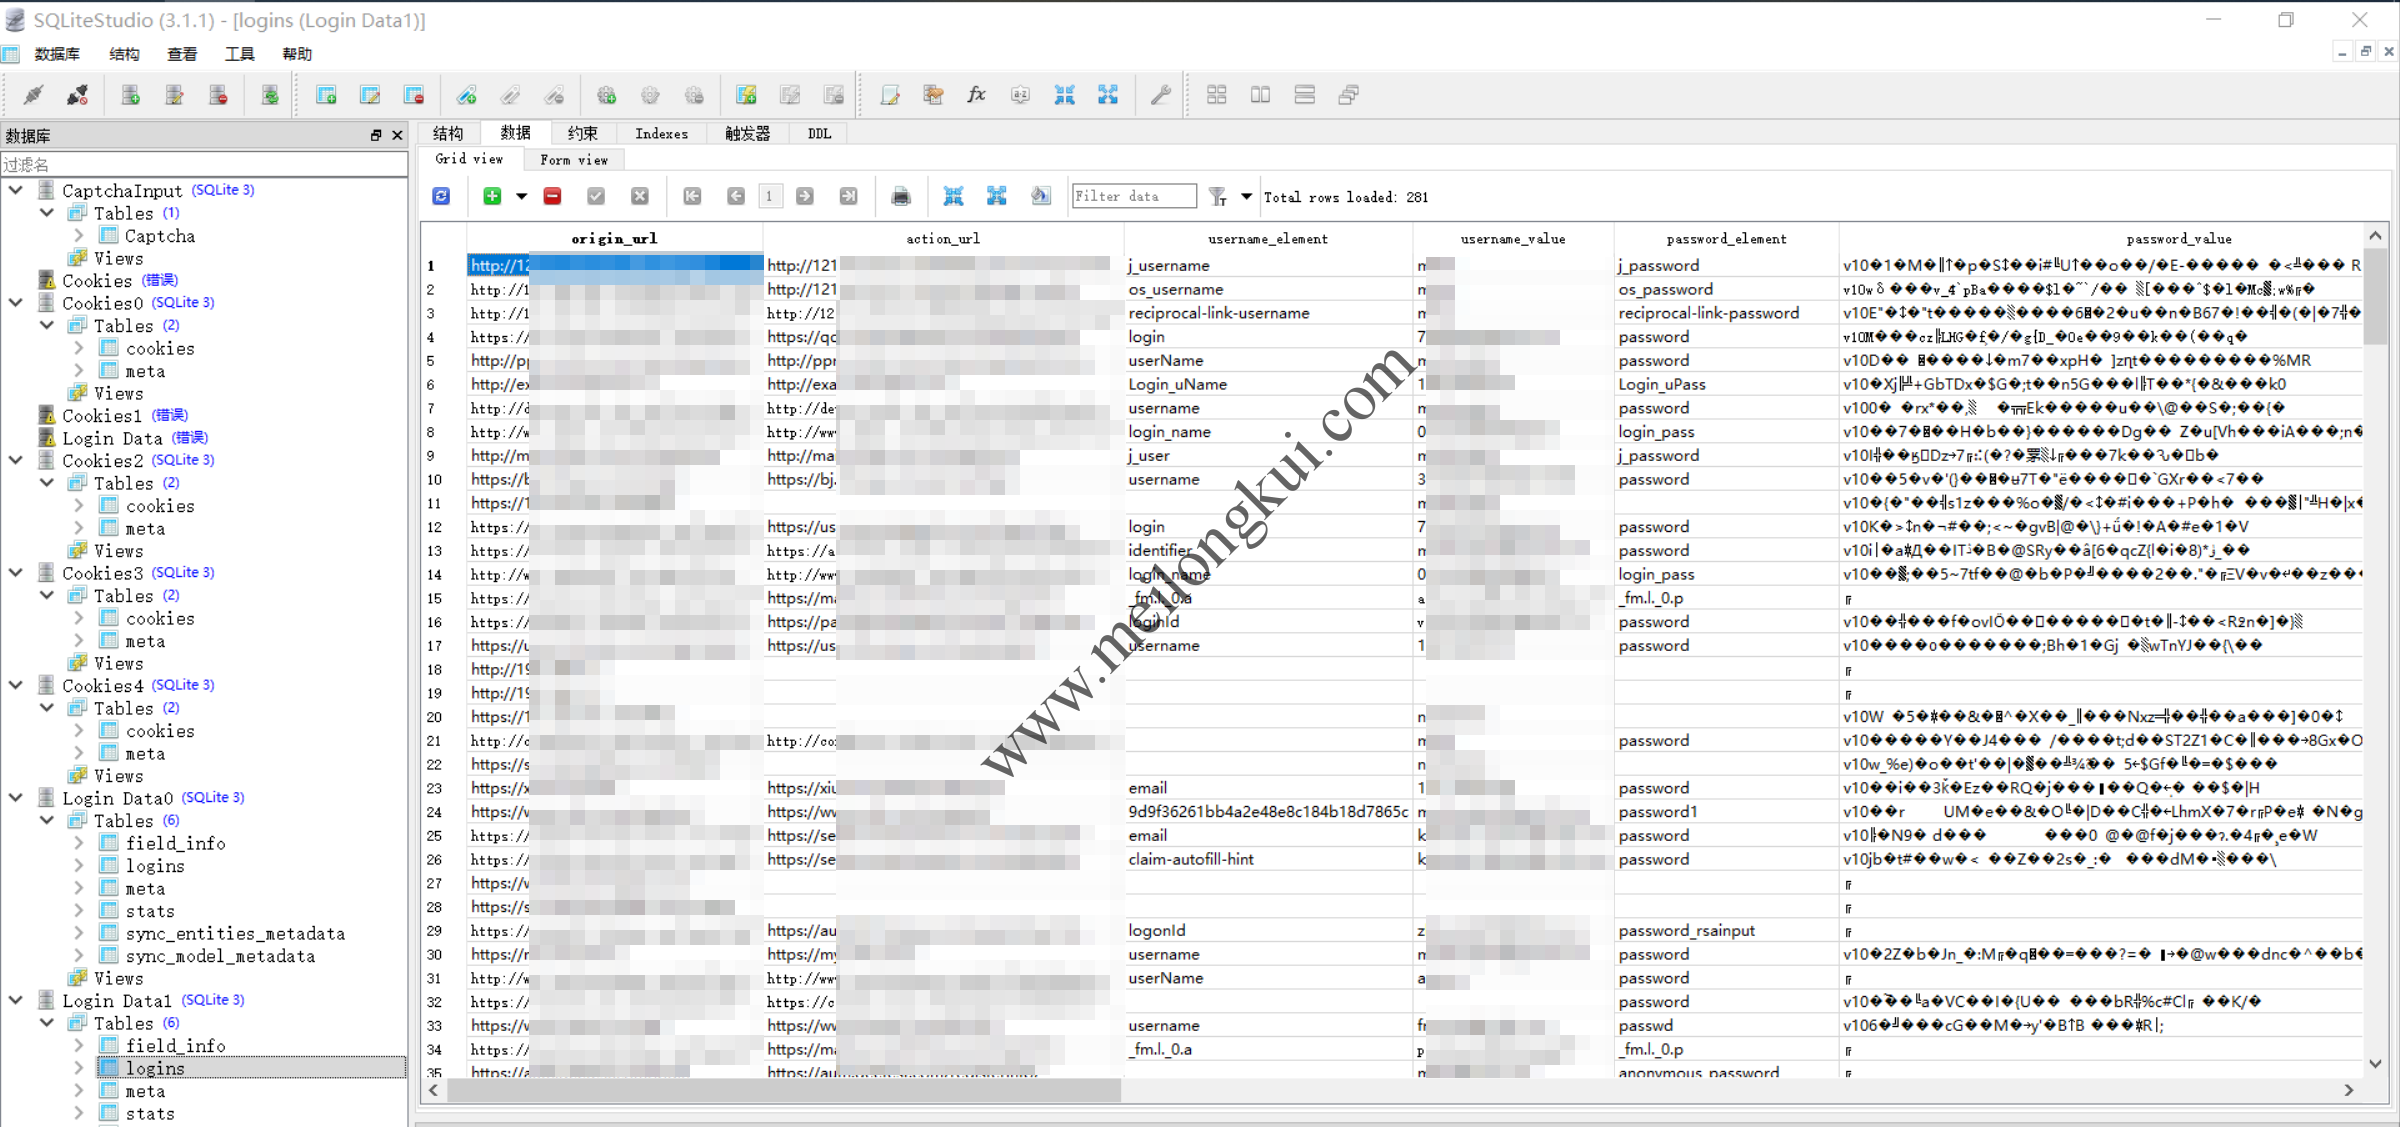Switch to the 结构 tab
Screen dimensions: 2400x1127
(448, 133)
